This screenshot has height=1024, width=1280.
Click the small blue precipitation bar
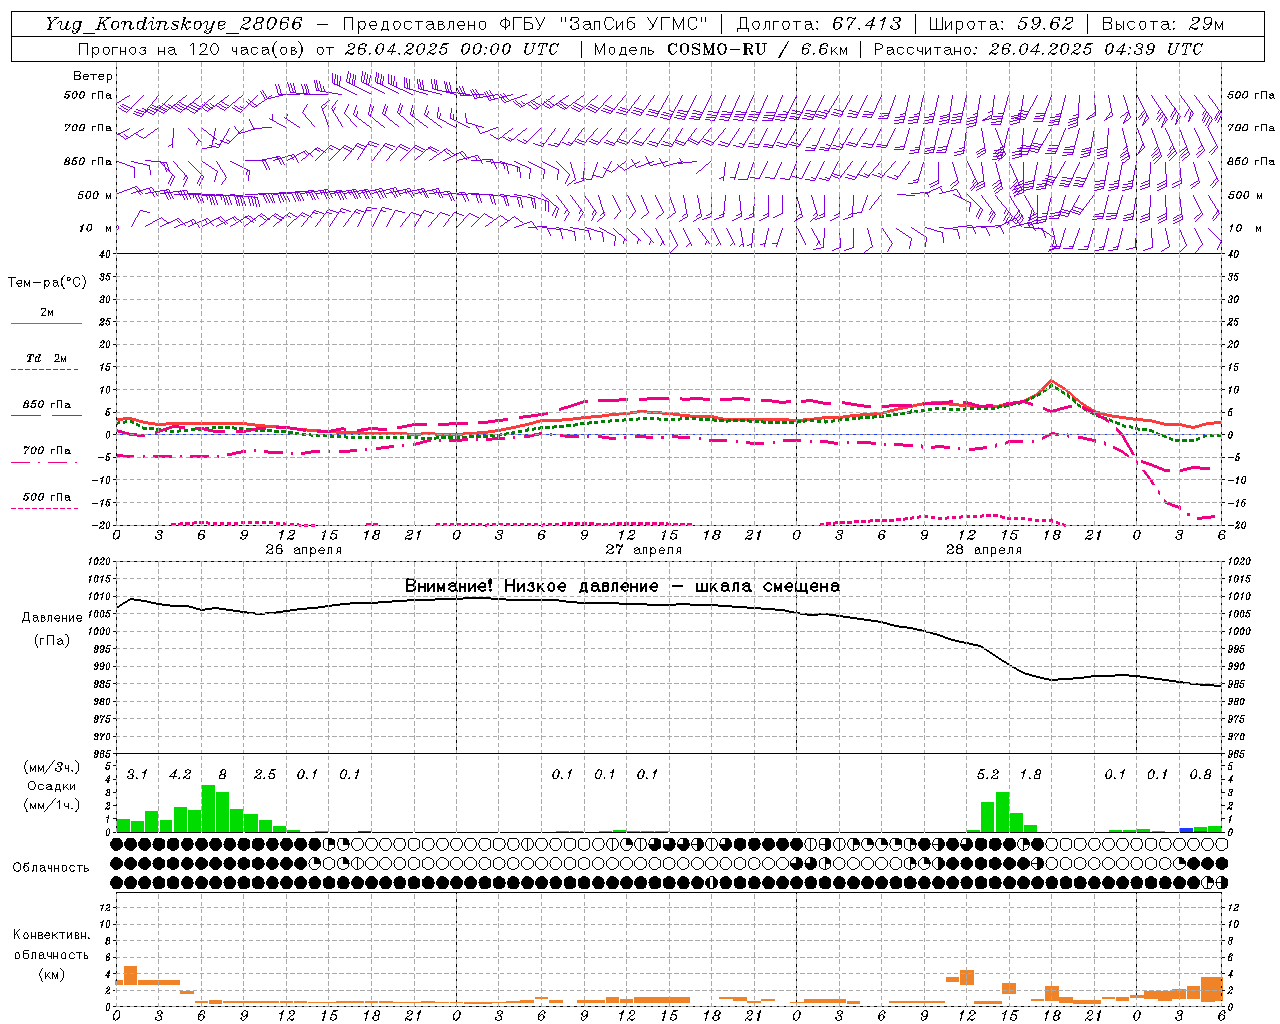click(1186, 830)
